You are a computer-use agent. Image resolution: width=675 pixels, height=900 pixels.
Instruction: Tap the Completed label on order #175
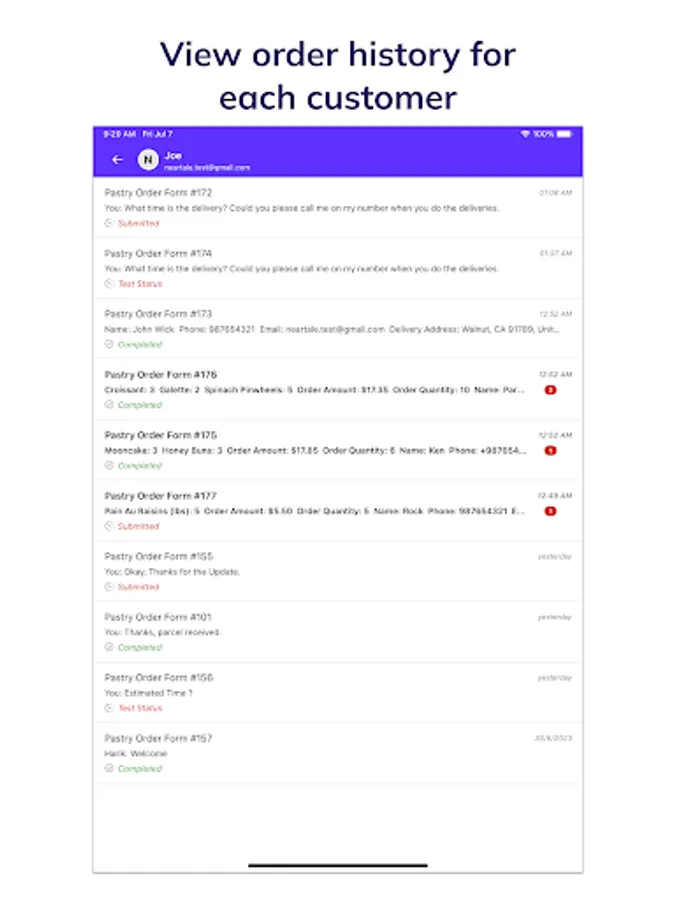pos(140,465)
